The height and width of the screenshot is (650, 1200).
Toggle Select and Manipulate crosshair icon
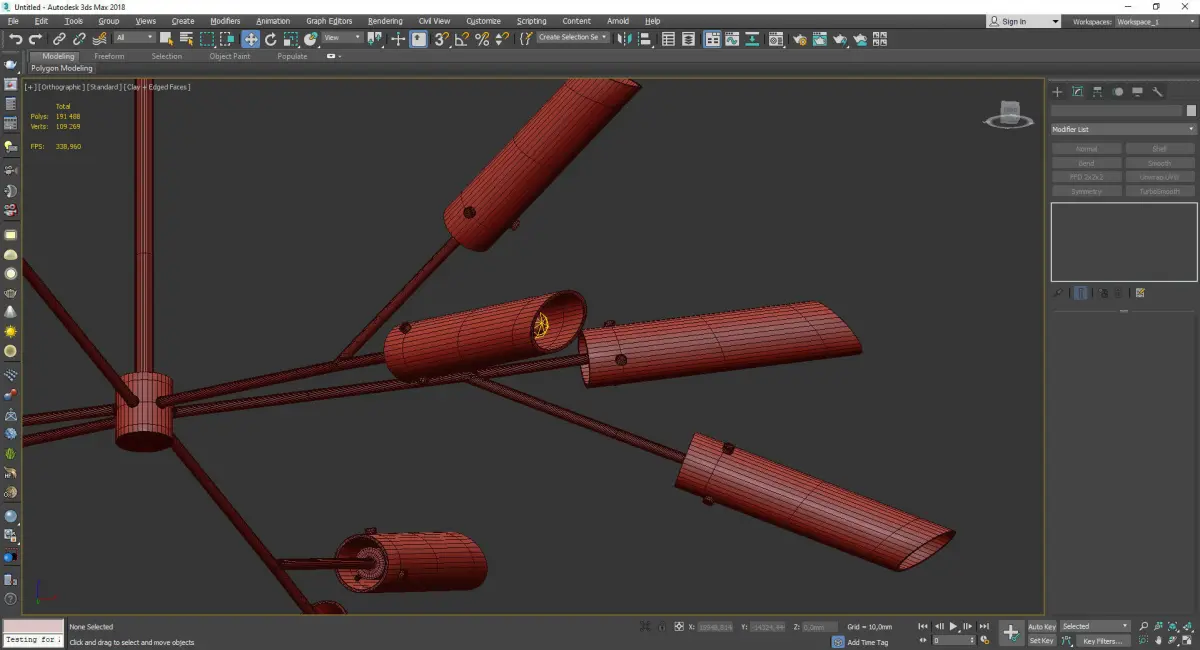398,39
